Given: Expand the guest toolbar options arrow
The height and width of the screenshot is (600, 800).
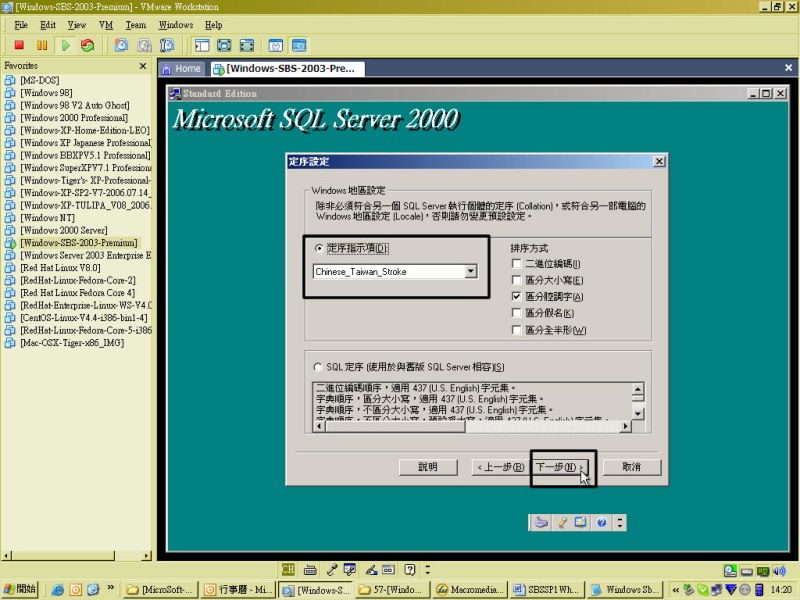Looking at the screenshot, I should tap(620, 522).
